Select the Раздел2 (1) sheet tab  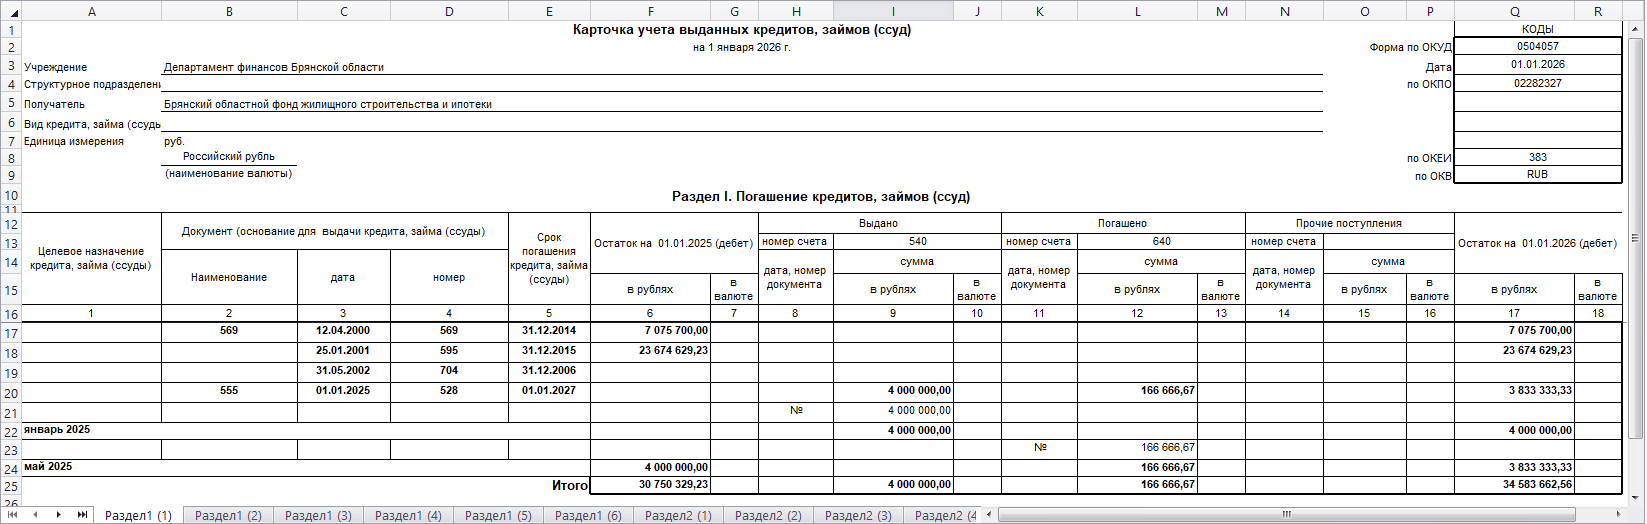tap(678, 516)
